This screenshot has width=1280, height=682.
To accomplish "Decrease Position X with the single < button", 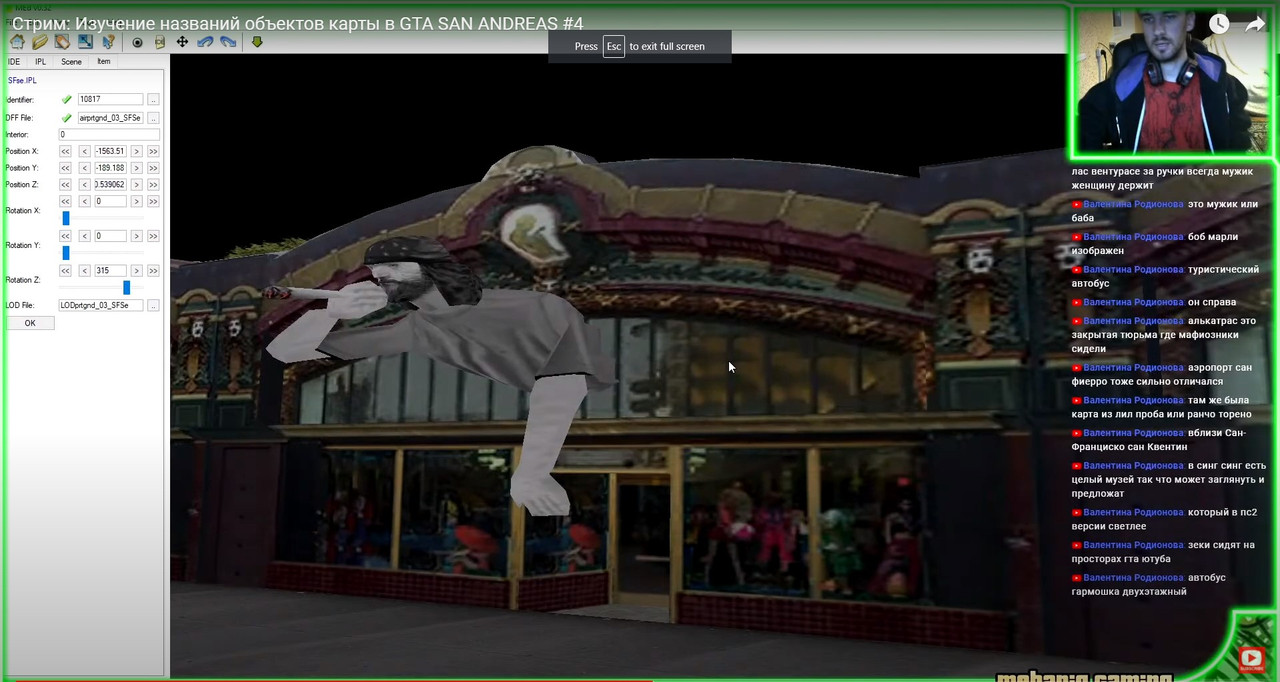I will 84,151.
